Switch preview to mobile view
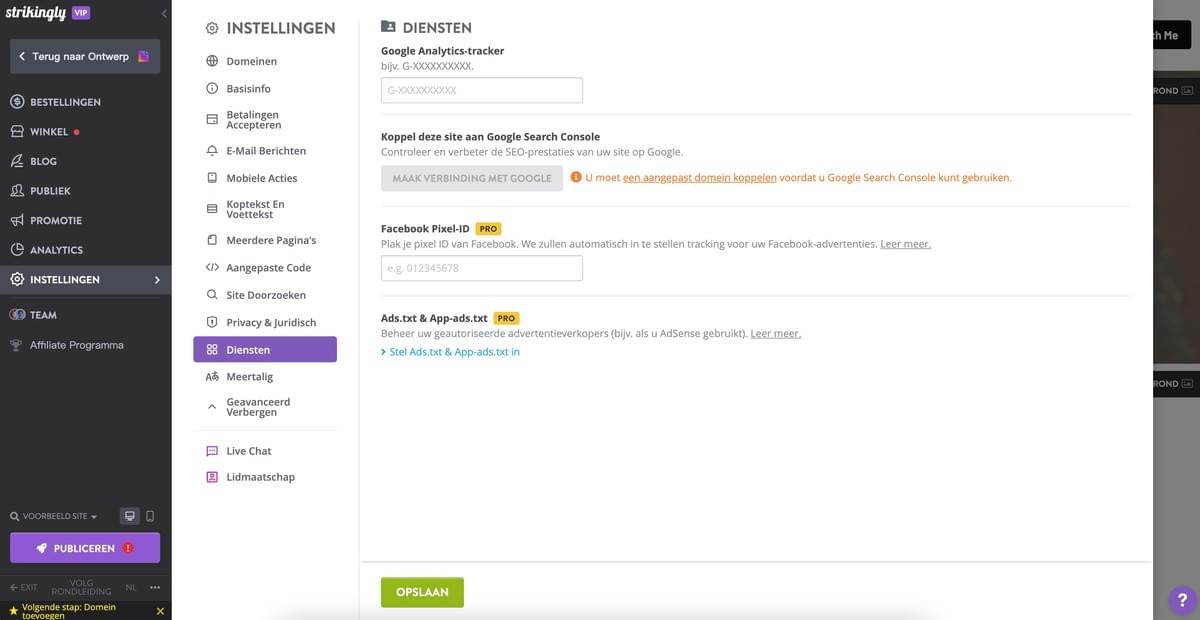1200x620 pixels. (151, 515)
